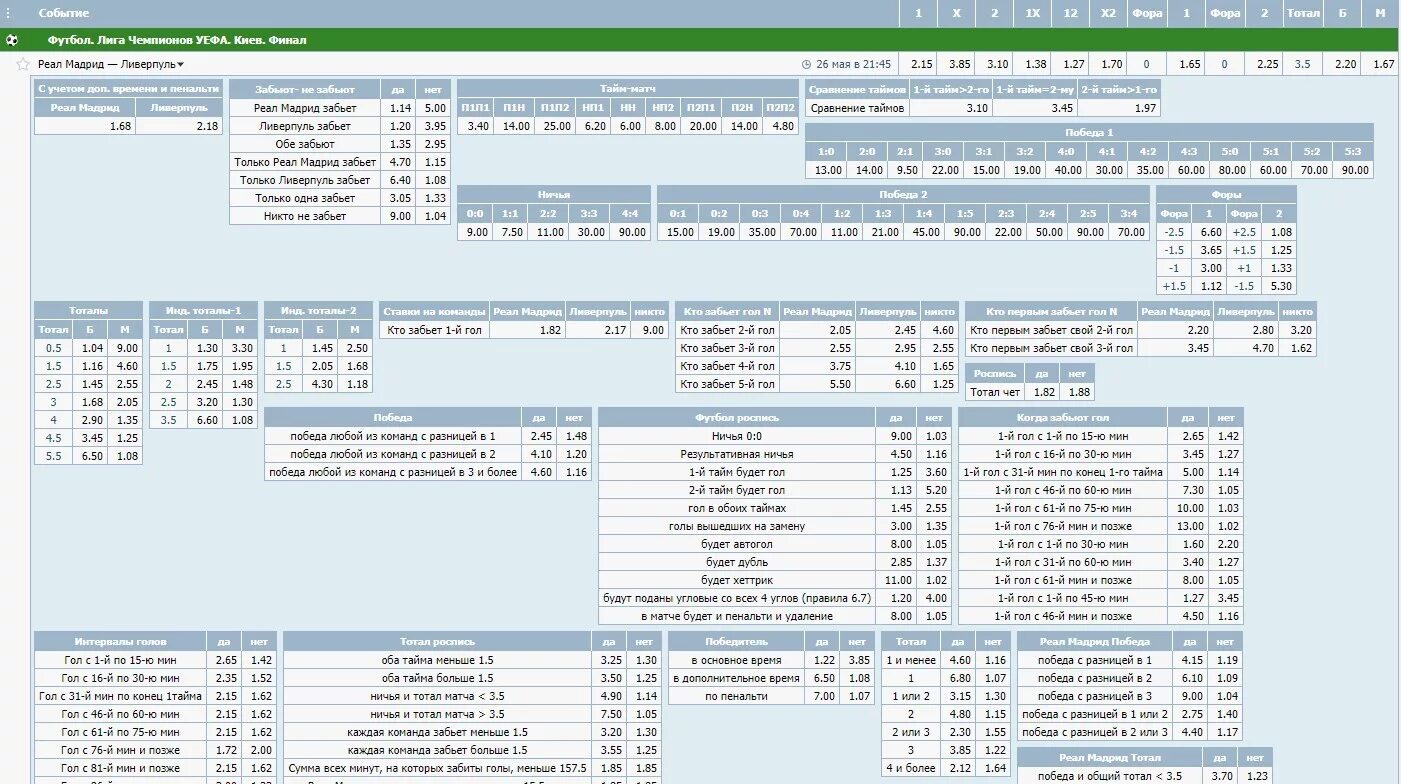Click the 1X column header in the top bar

[x=1033, y=13]
